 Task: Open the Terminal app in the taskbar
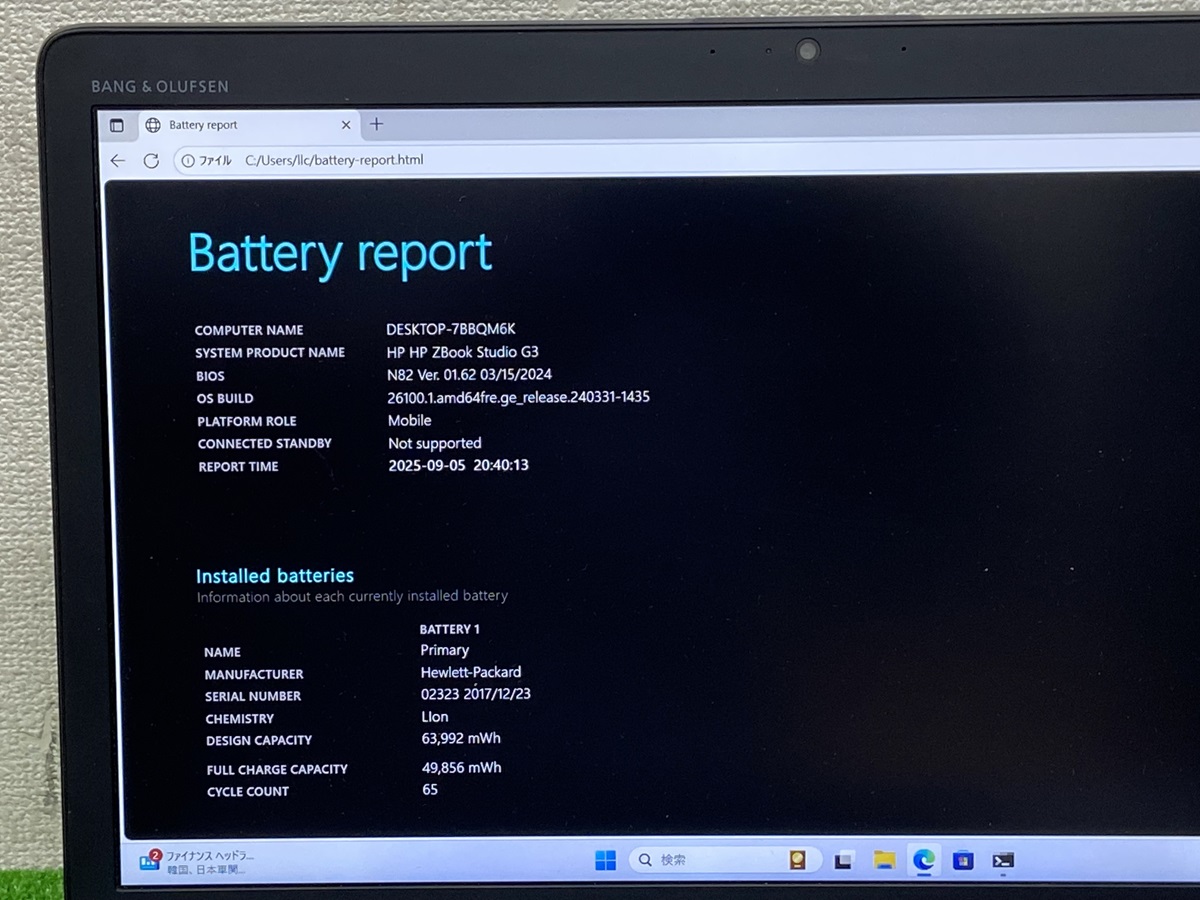[x=1003, y=860]
